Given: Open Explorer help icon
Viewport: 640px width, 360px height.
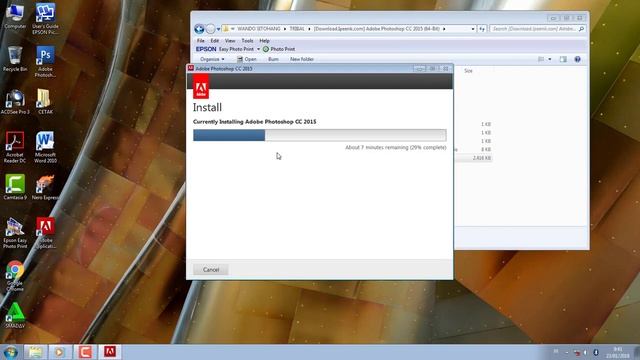Looking at the screenshot, I should [578, 60].
